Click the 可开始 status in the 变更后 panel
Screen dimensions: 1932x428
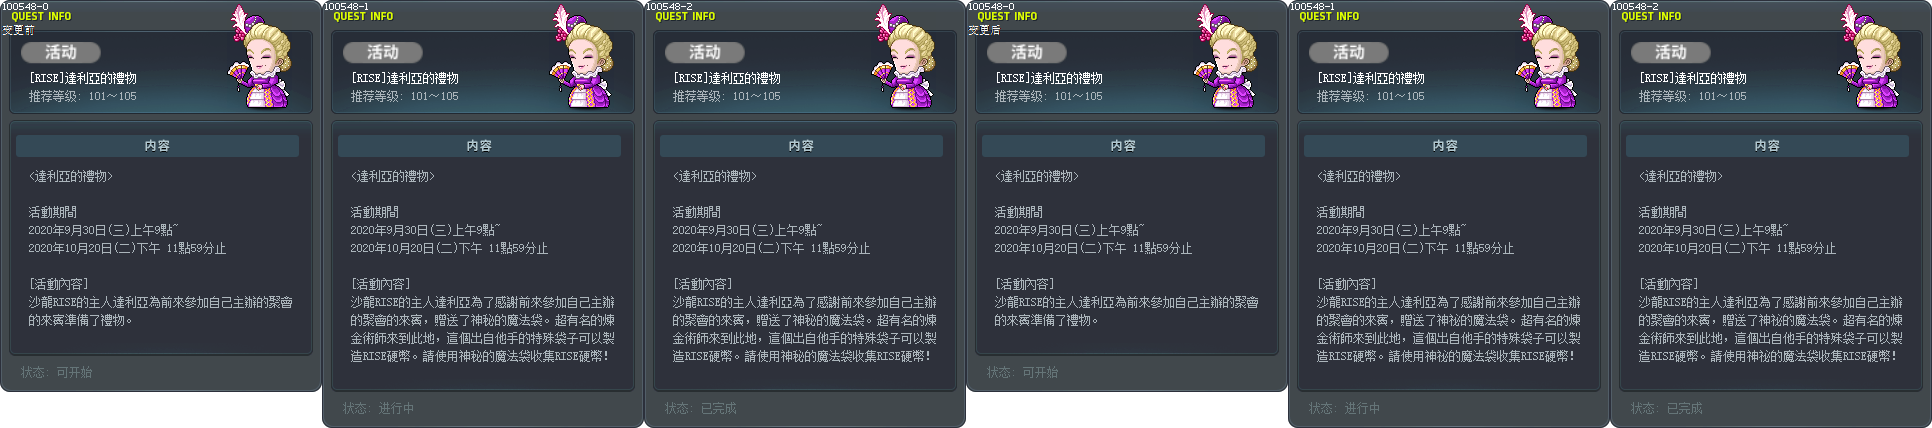point(1040,372)
